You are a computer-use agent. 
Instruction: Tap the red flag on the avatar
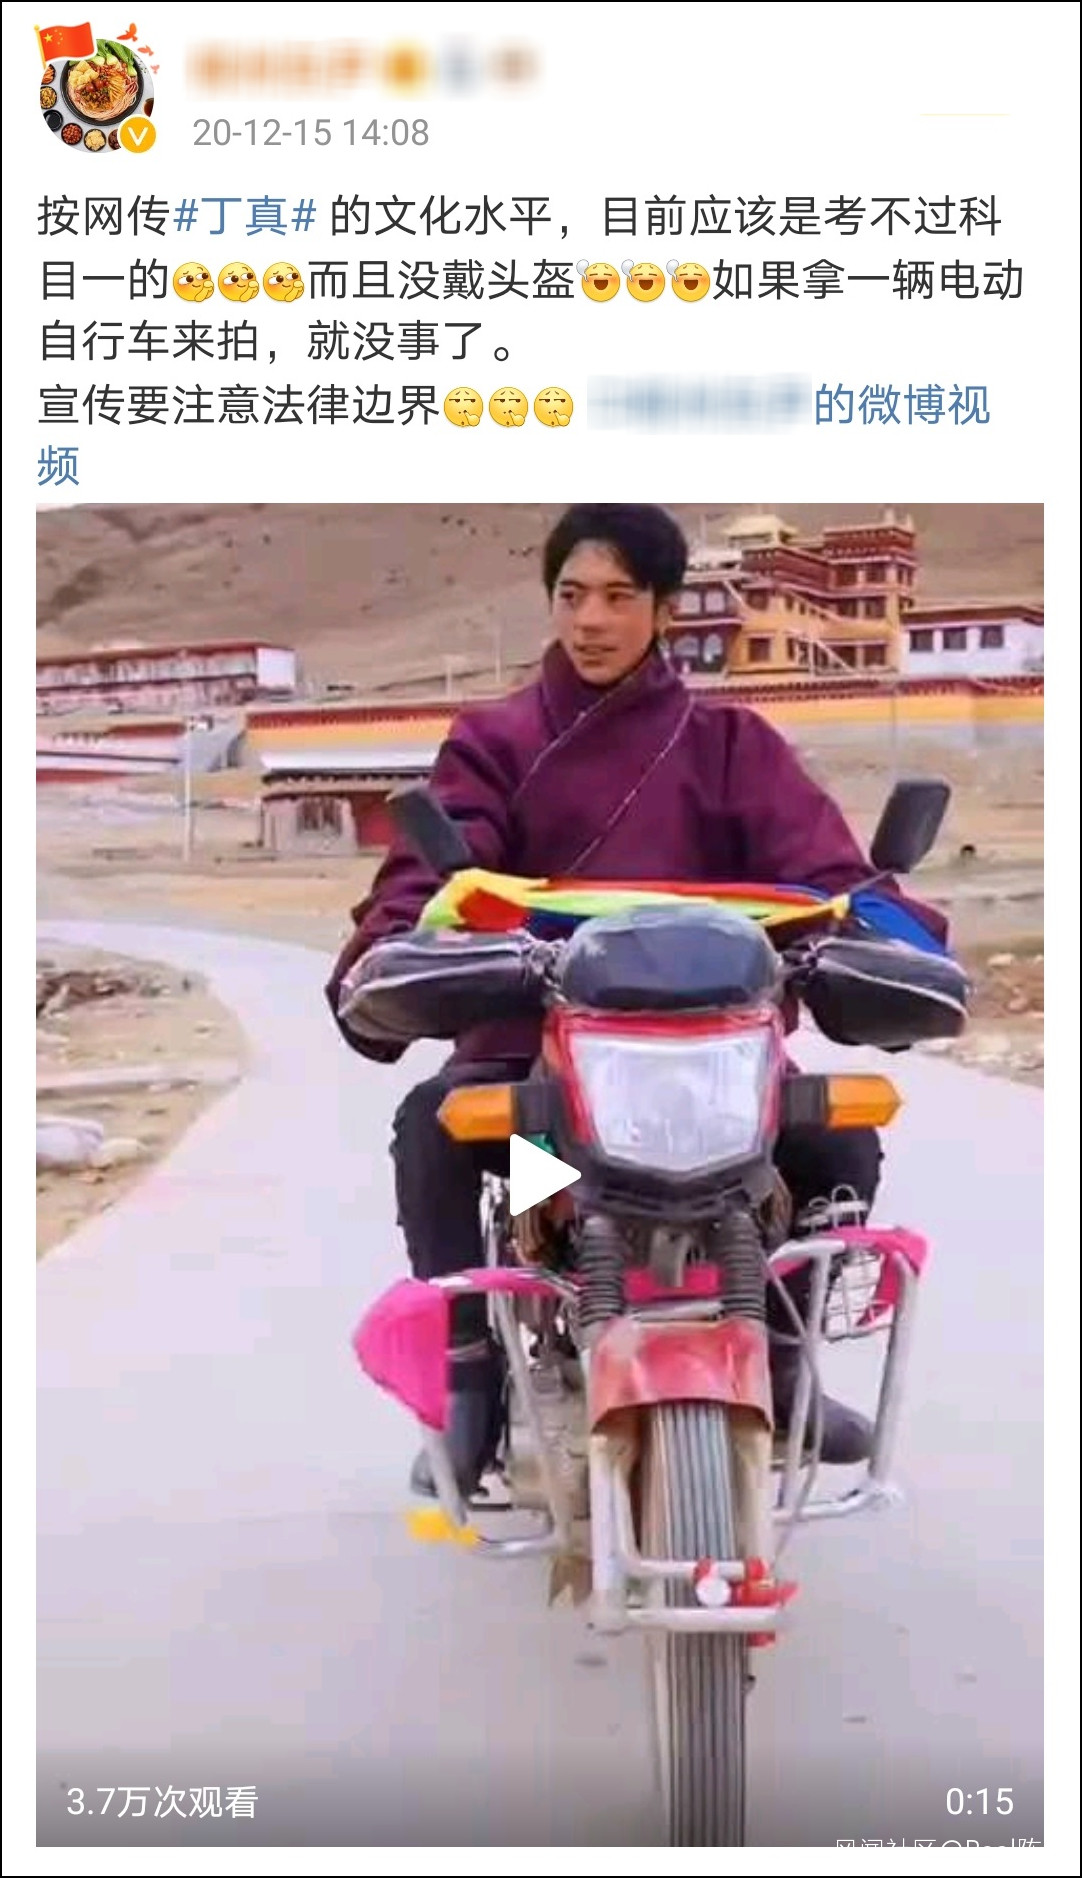tap(65, 42)
